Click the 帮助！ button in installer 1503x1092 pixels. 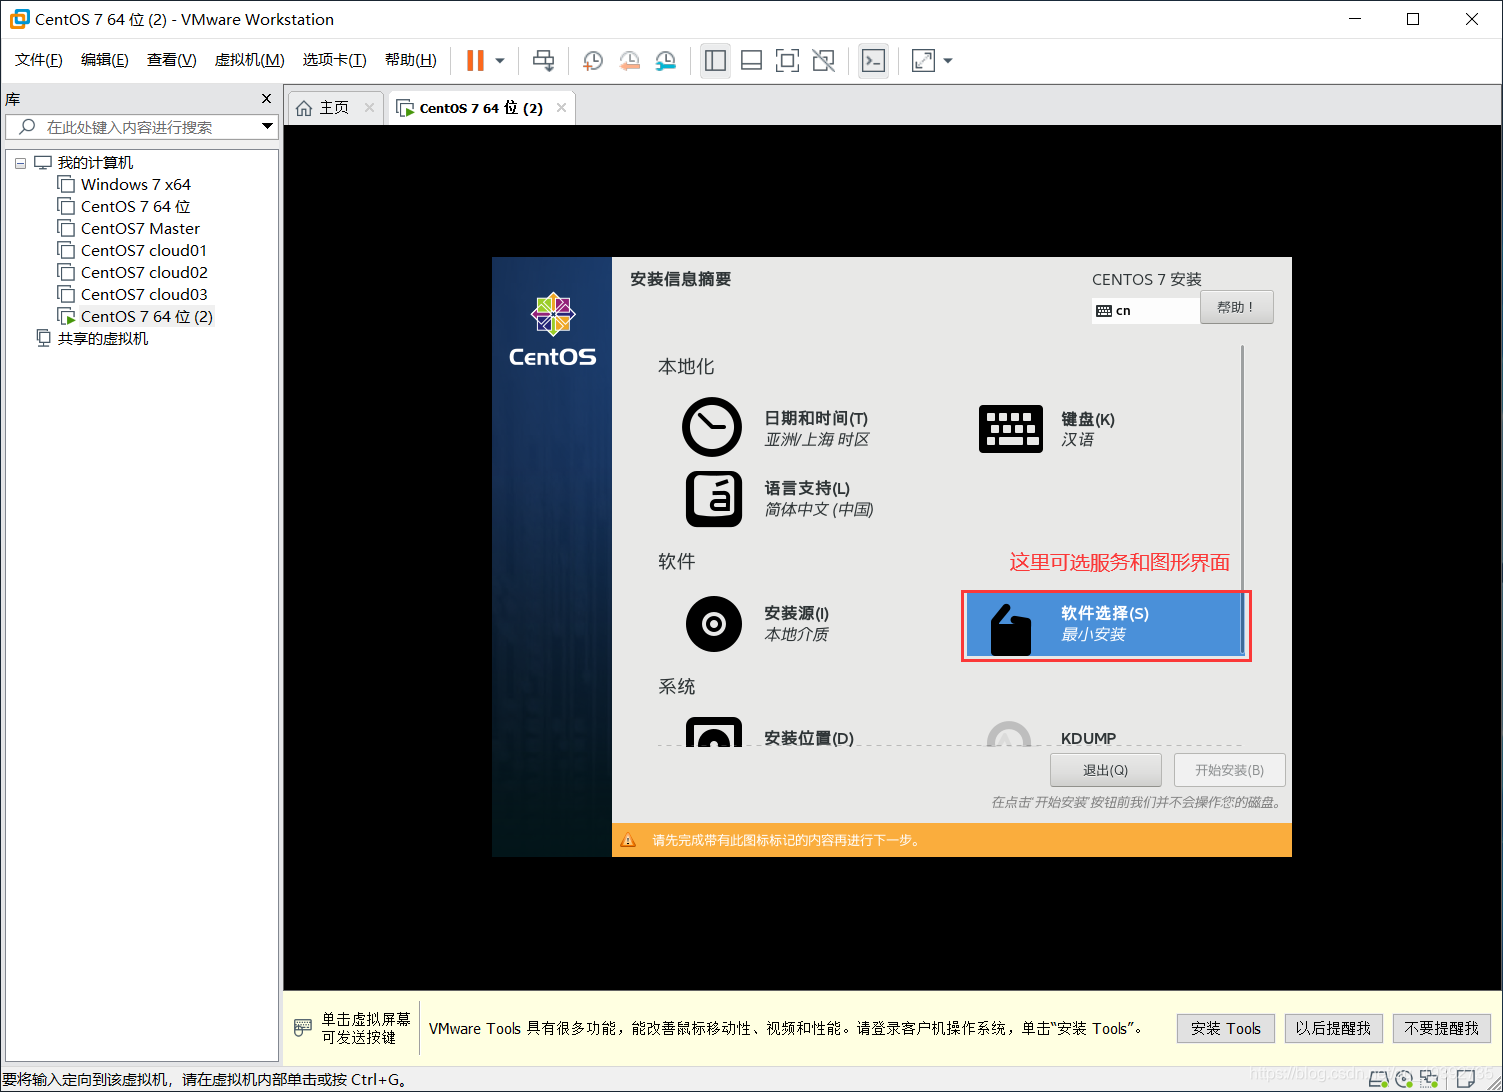coord(1236,307)
